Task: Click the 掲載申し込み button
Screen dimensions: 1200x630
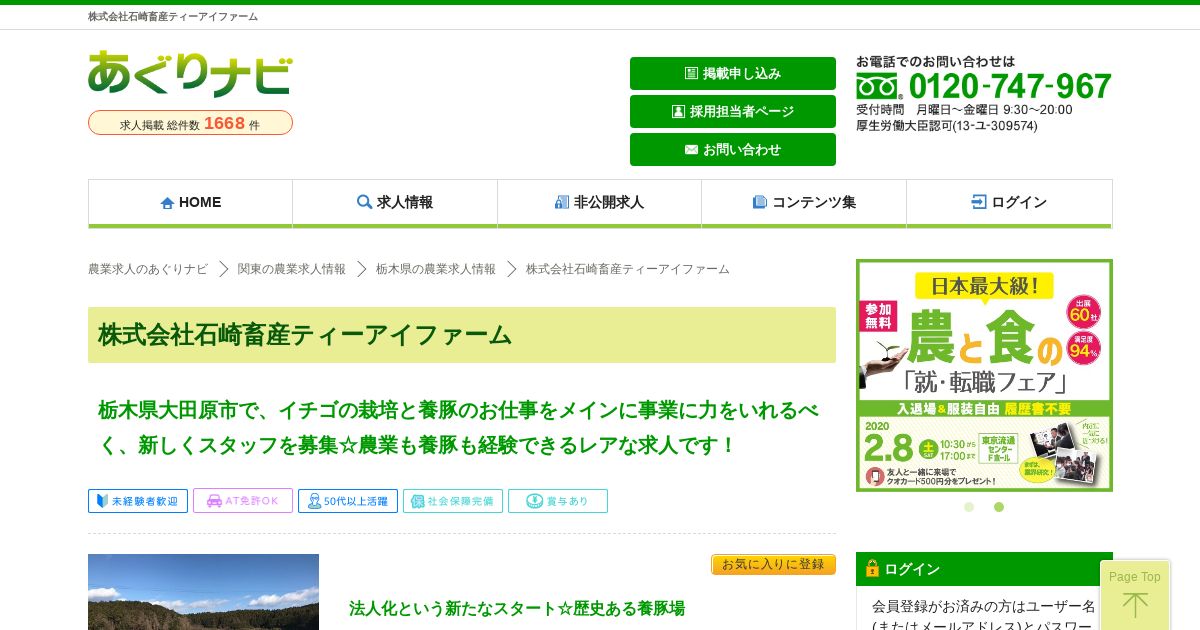Action: click(x=733, y=73)
